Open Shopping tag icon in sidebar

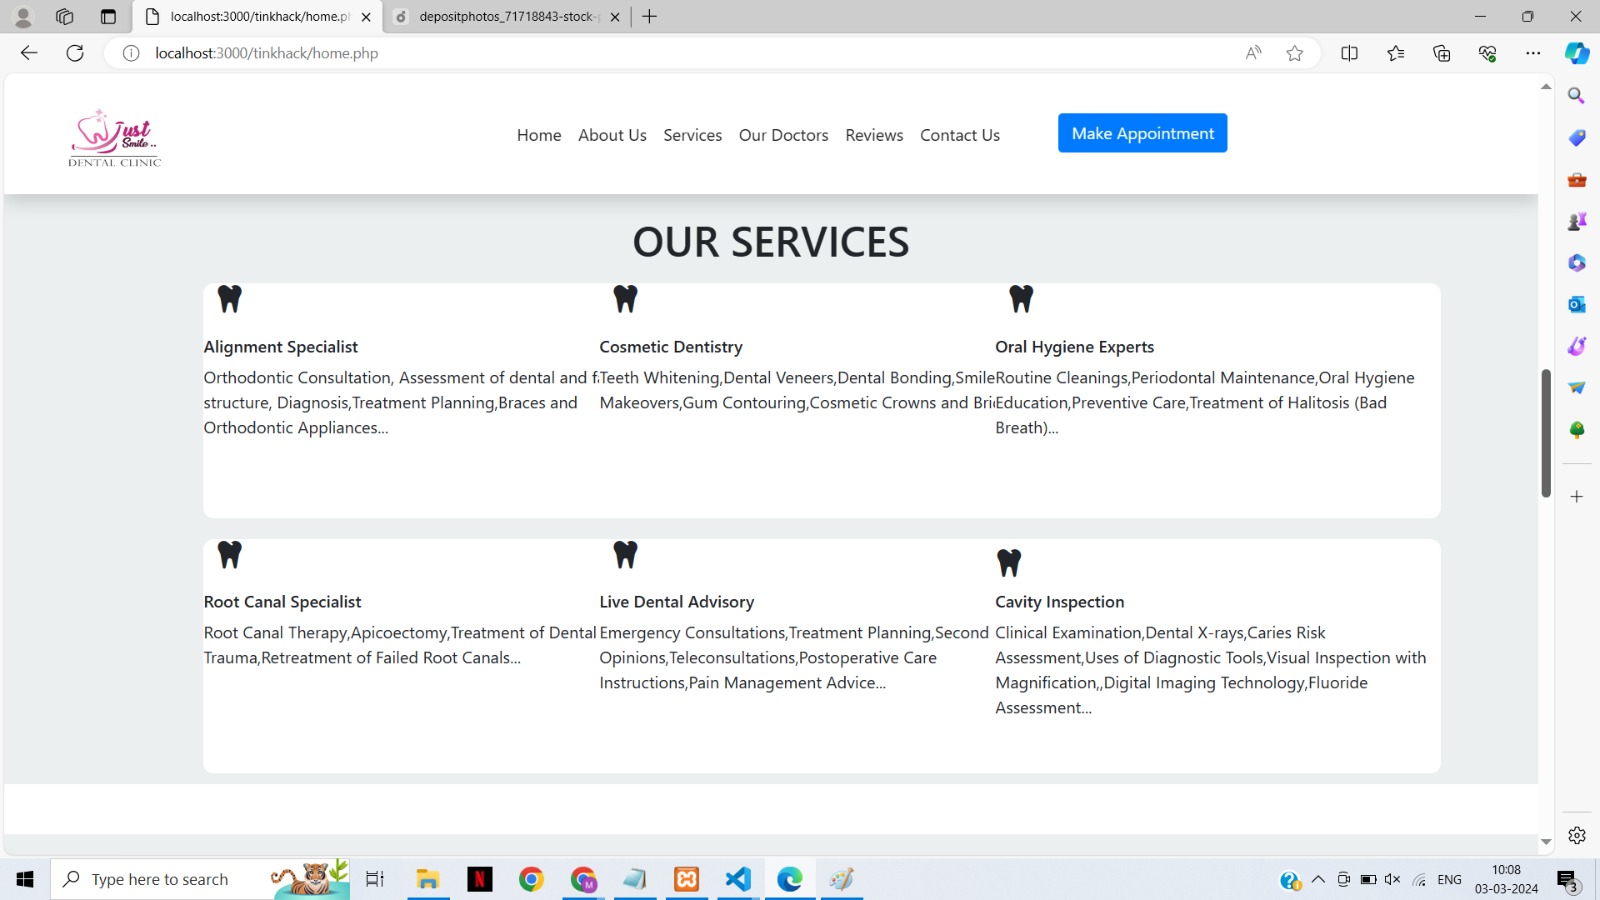click(1577, 138)
